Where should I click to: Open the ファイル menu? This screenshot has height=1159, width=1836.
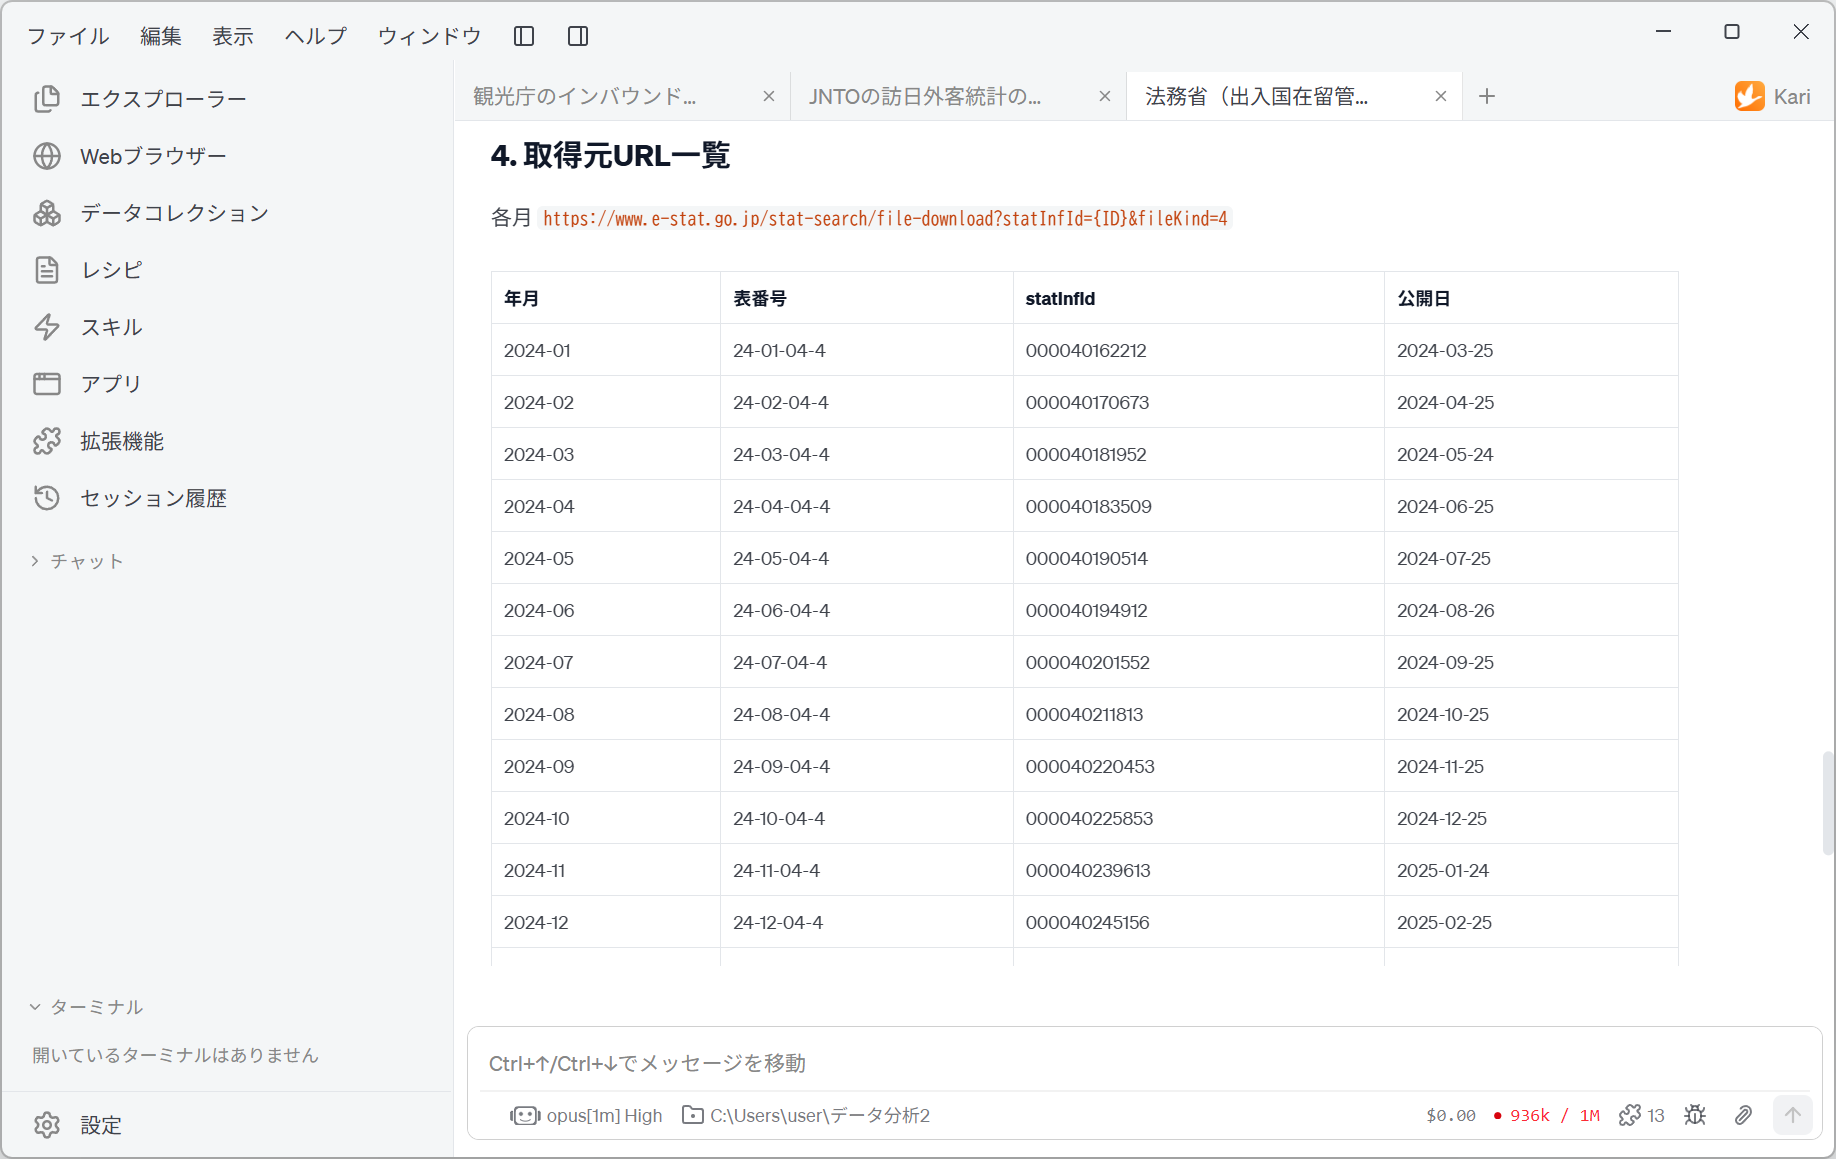point(68,36)
